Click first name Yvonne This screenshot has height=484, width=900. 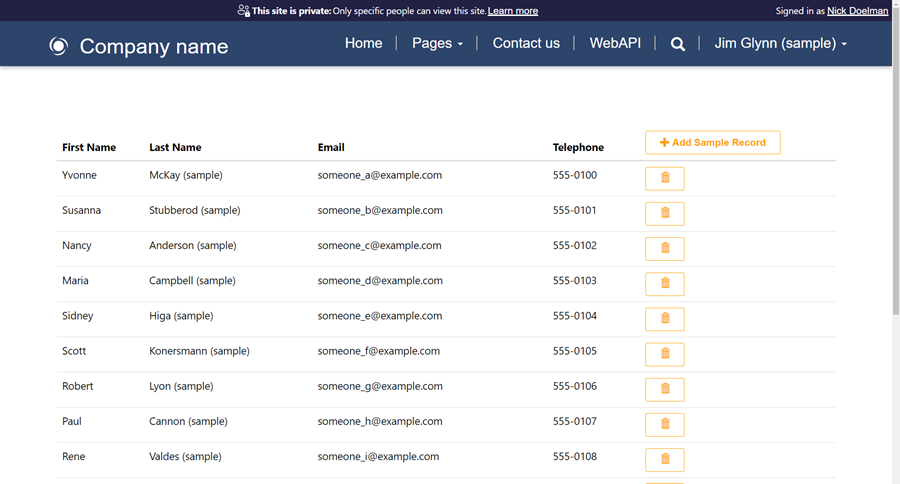tap(79, 175)
